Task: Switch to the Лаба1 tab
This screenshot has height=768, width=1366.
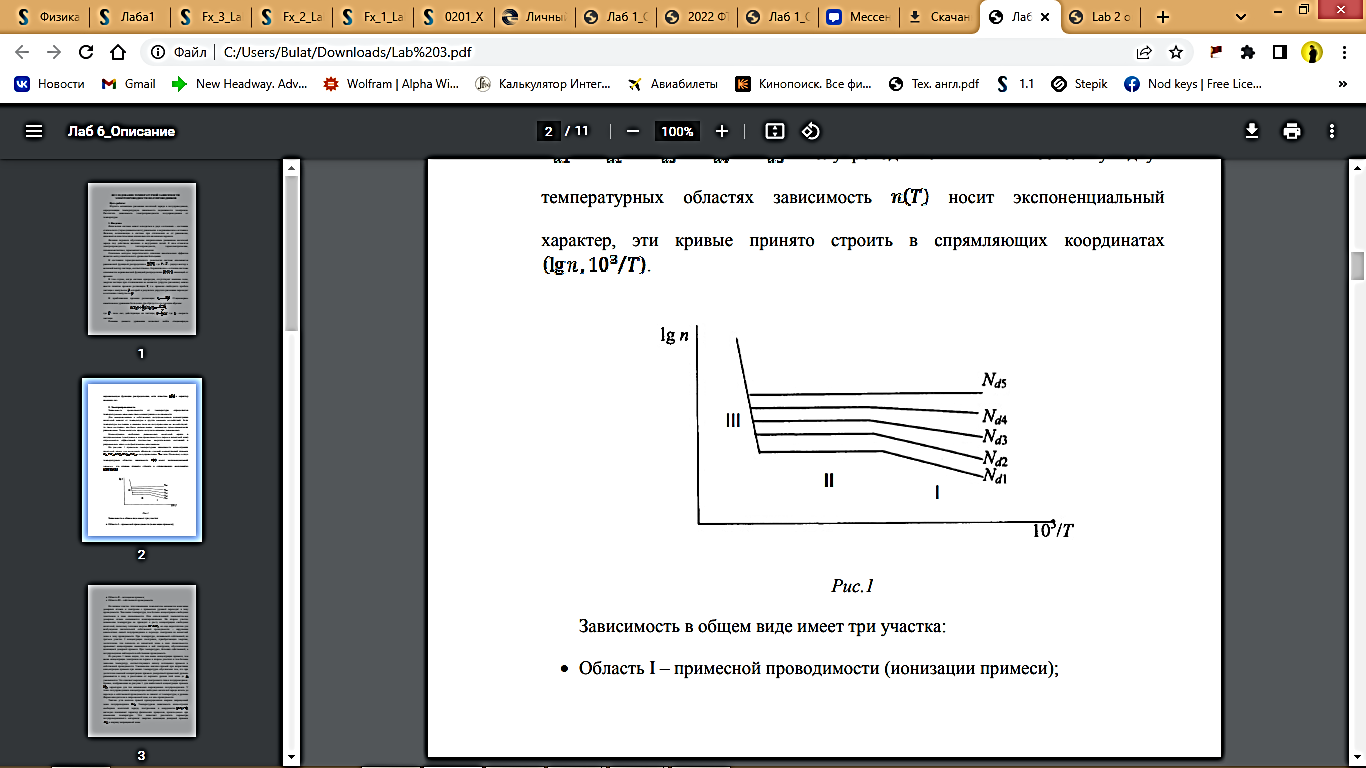Action: pyautogui.click(x=128, y=17)
